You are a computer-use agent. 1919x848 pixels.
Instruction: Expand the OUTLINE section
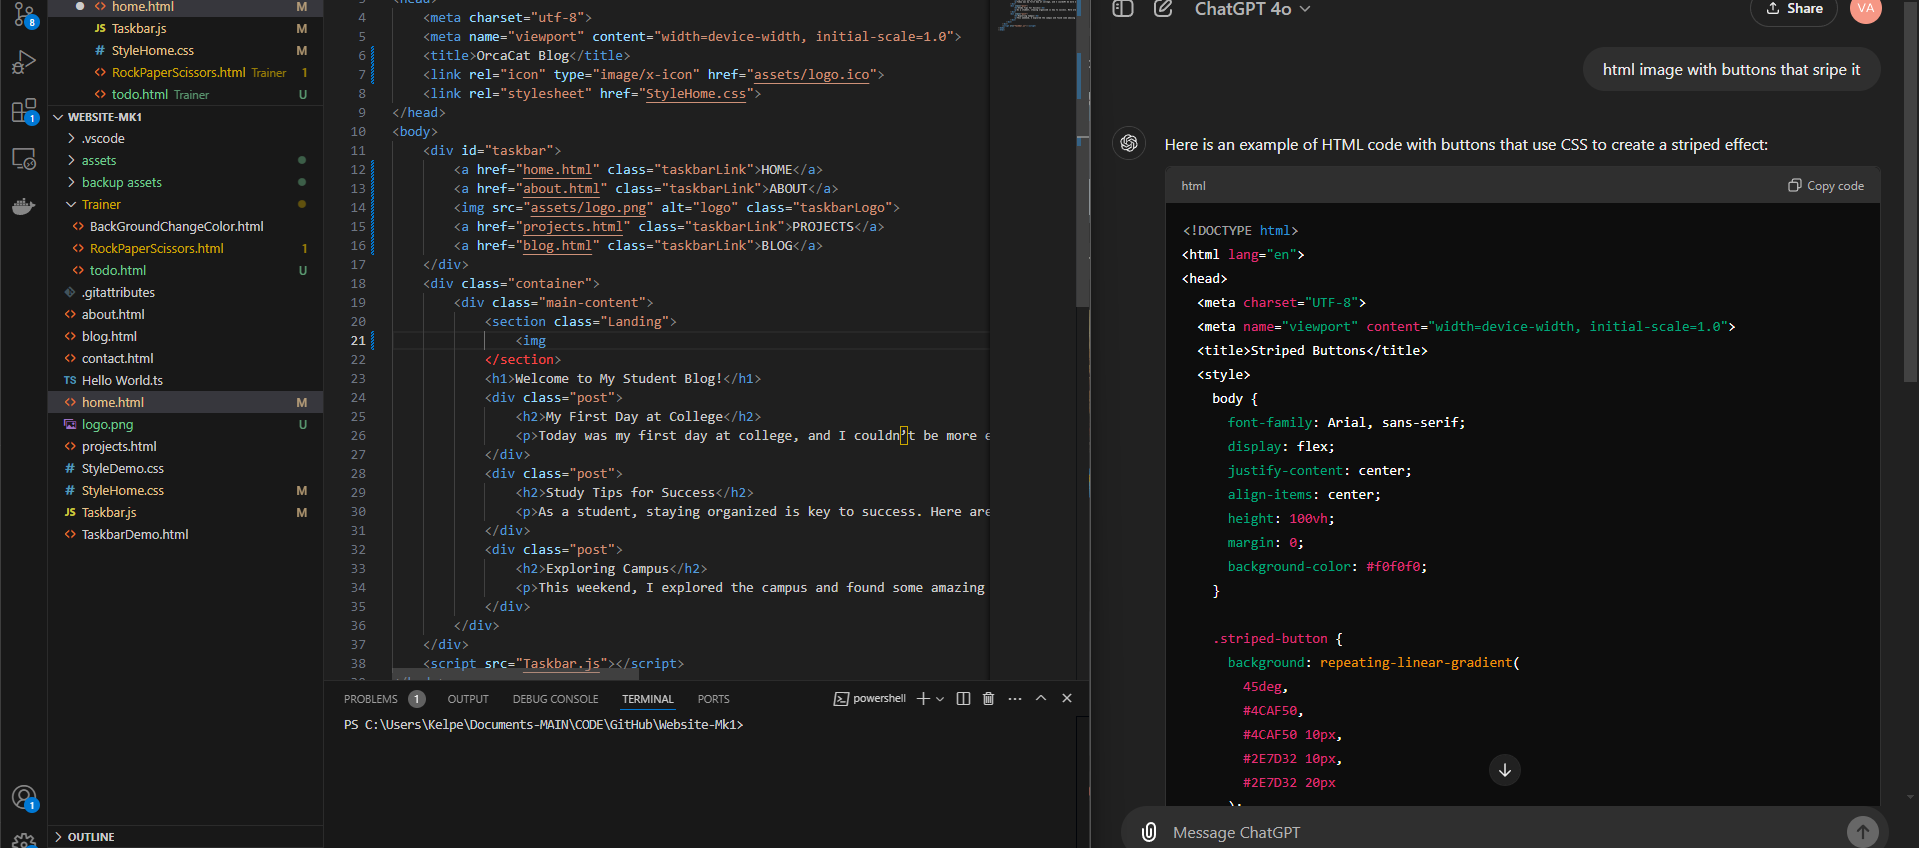coord(186,837)
